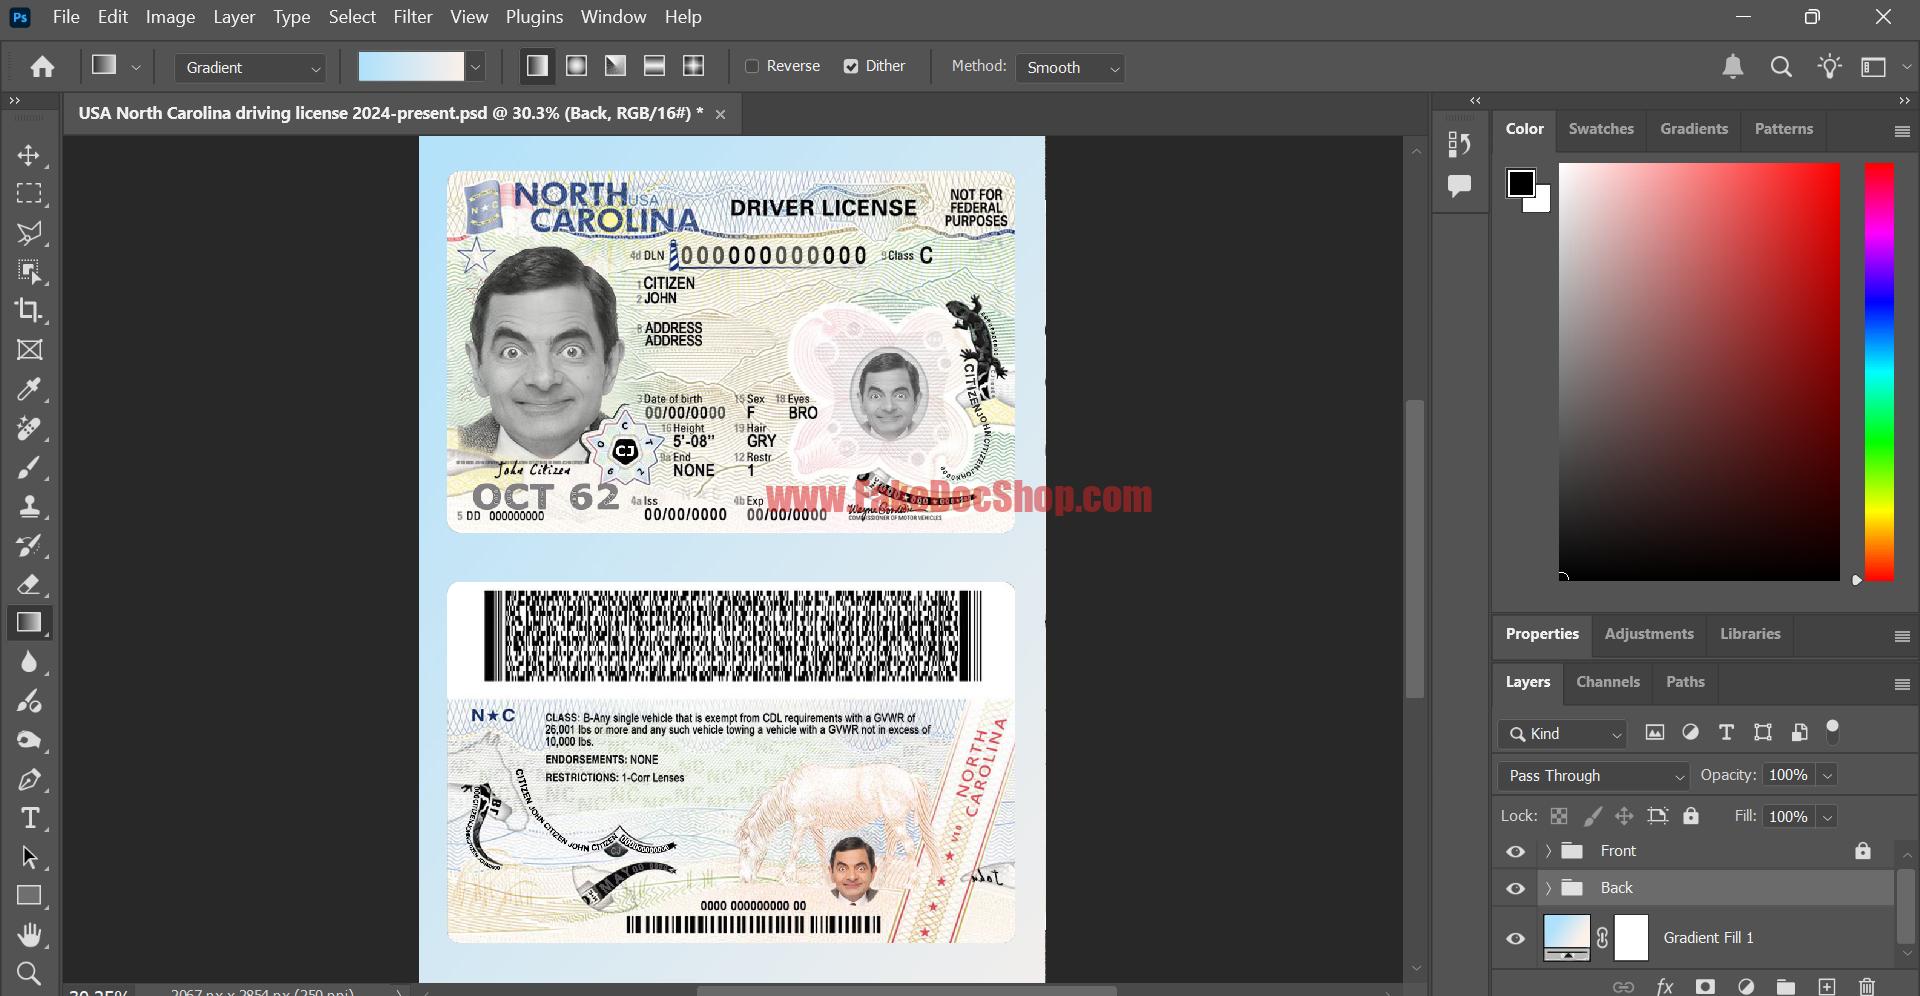
Task: Create a new group folder
Action: [1785, 987]
